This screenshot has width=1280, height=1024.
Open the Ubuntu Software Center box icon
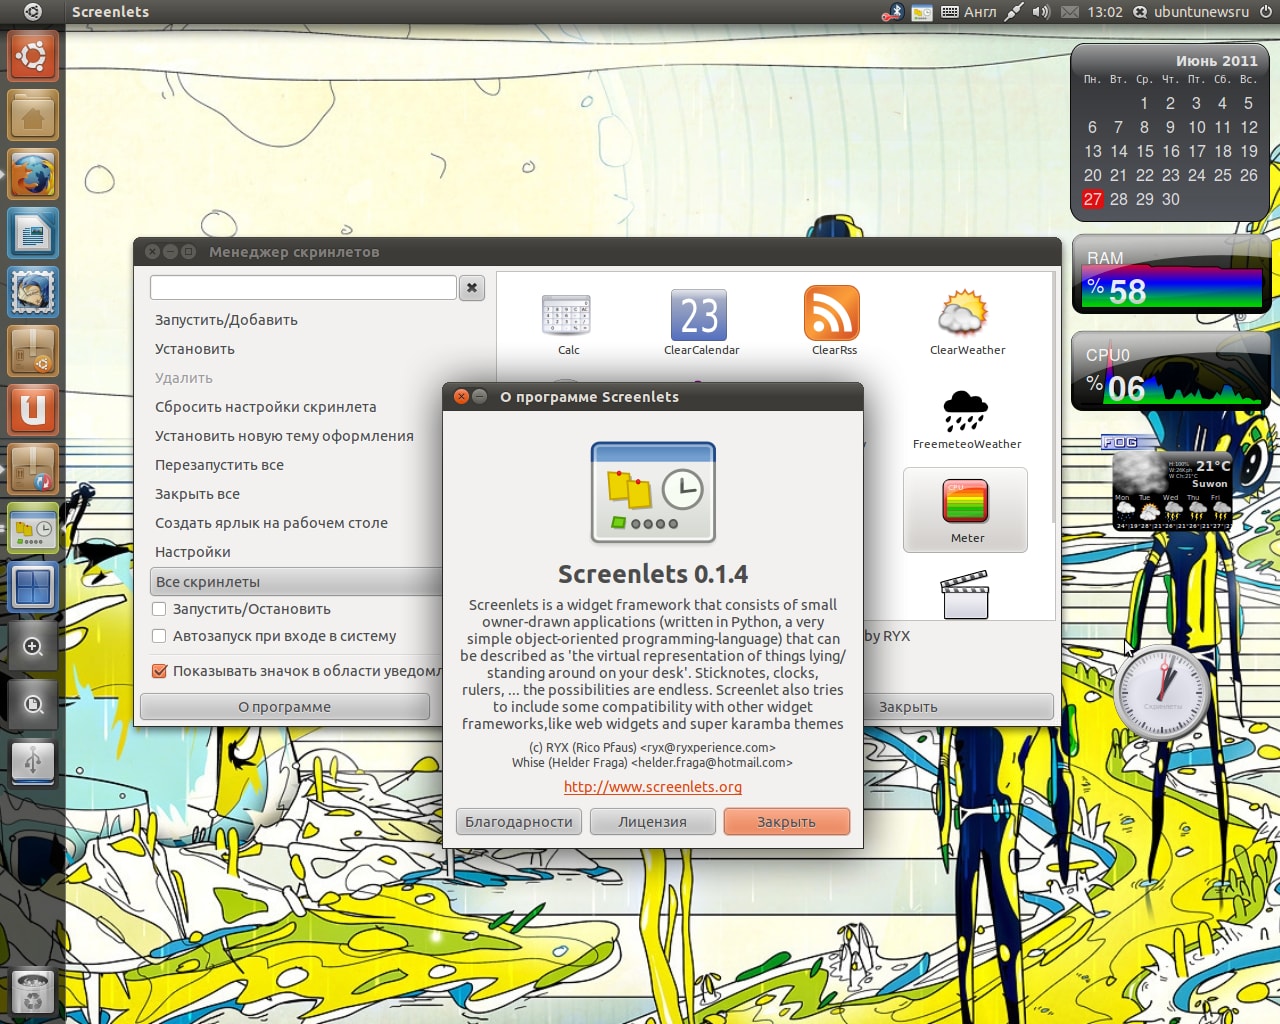tap(33, 351)
